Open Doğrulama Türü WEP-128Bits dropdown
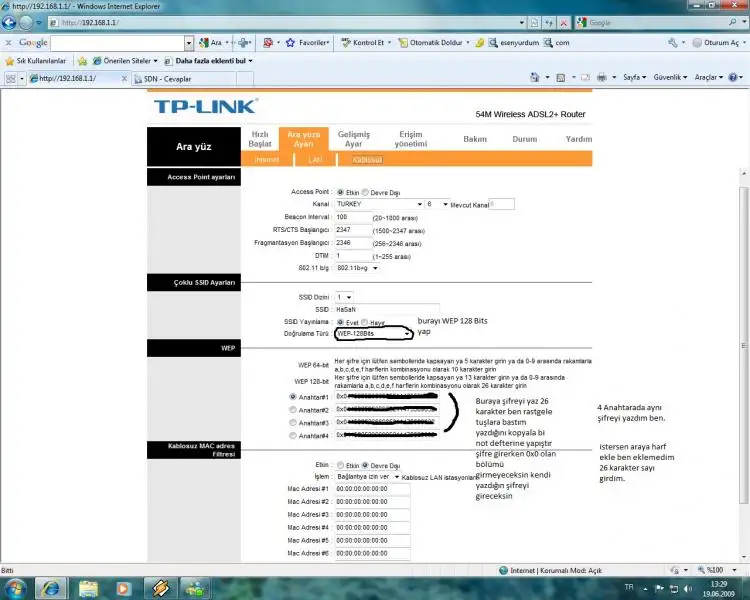This screenshot has width=750, height=600. (x=374, y=333)
